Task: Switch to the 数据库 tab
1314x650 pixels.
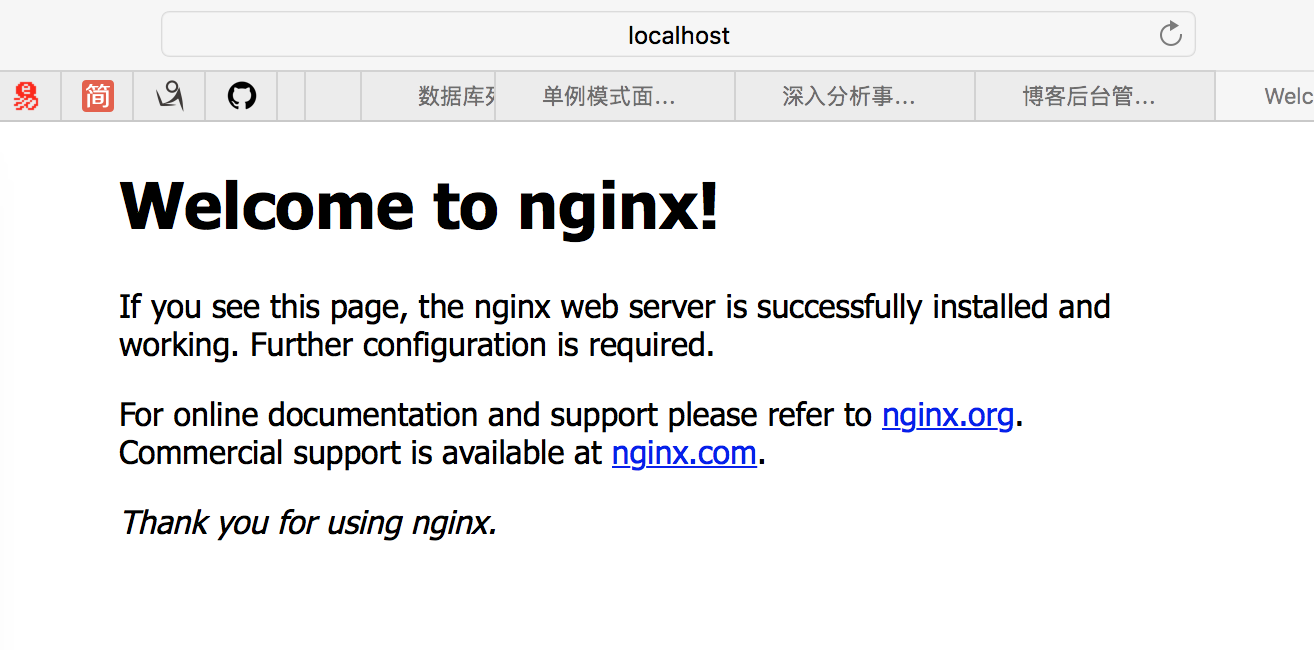Action: pyautogui.click(x=428, y=97)
